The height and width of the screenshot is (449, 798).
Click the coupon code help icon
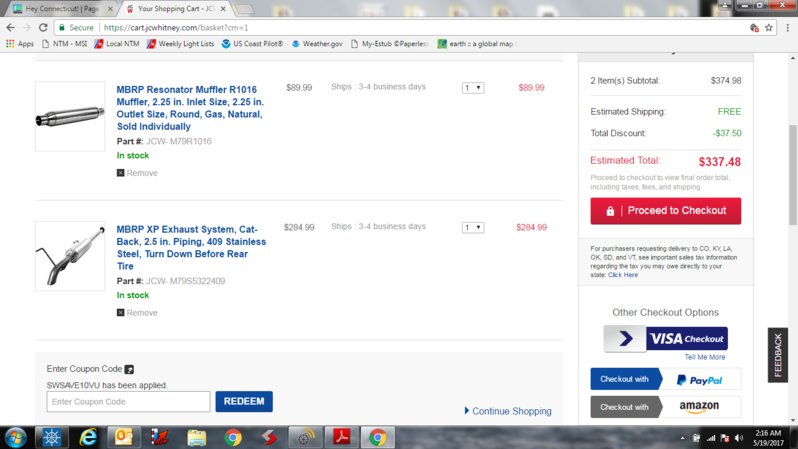point(129,369)
